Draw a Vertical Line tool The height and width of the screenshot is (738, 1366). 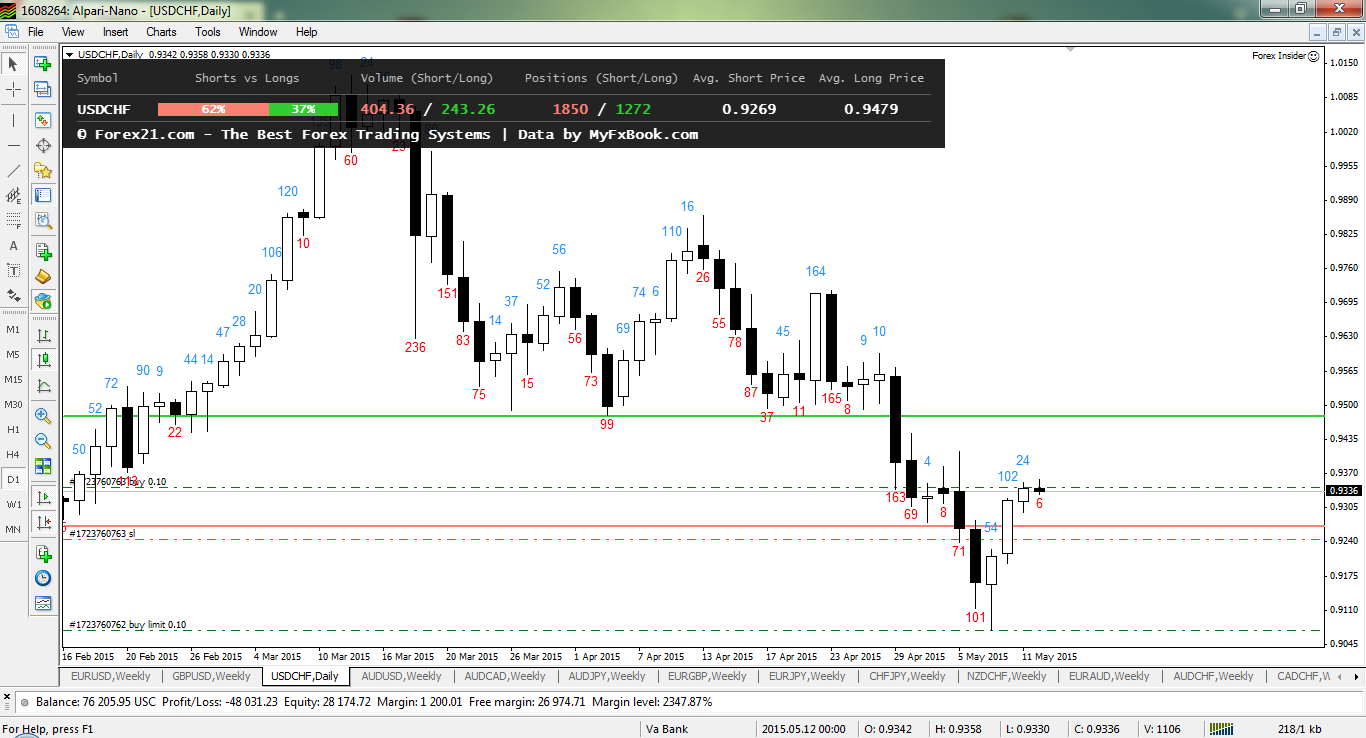click(13, 120)
